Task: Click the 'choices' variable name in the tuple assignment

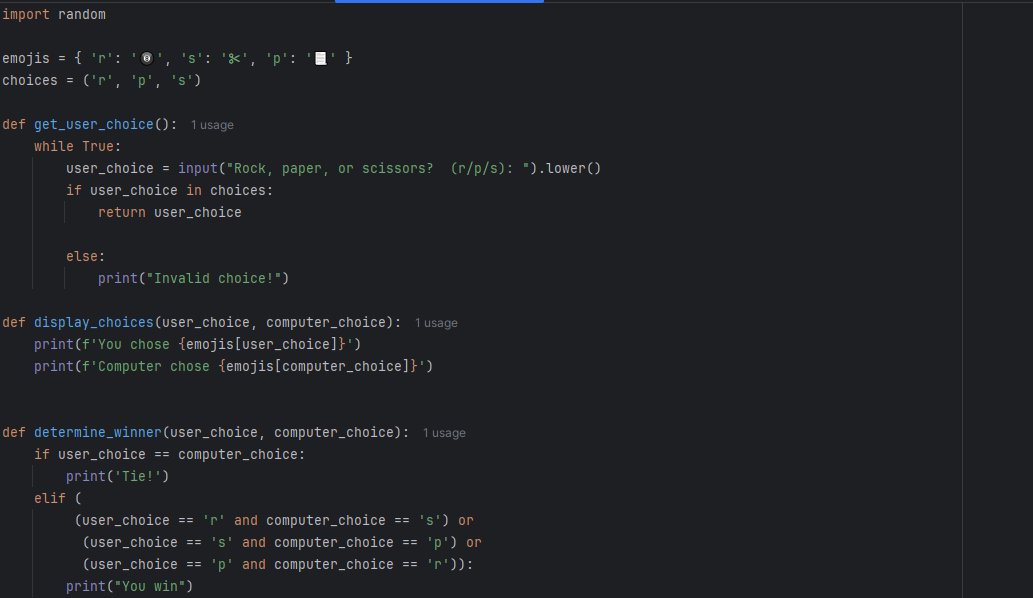Action: tap(30, 80)
